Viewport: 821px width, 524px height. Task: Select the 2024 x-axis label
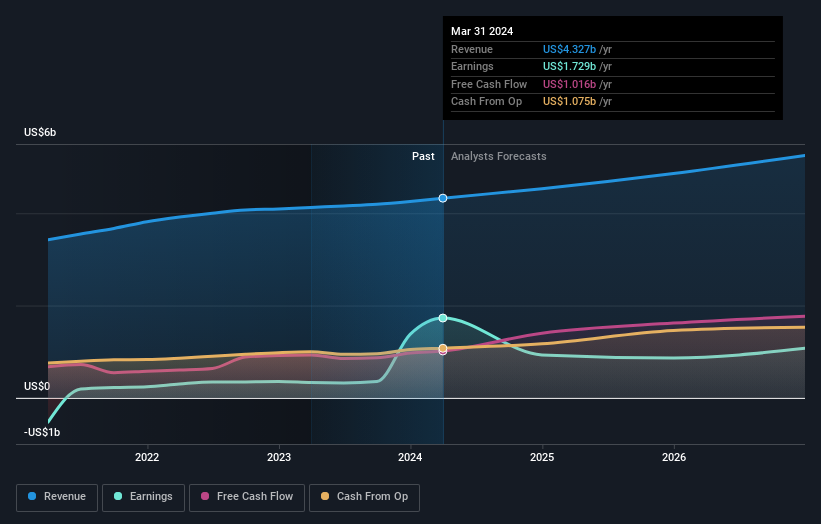pos(410,457)
